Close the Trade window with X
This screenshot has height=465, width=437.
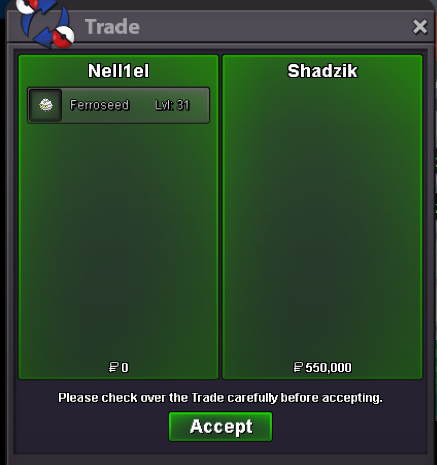click(420, 27)
